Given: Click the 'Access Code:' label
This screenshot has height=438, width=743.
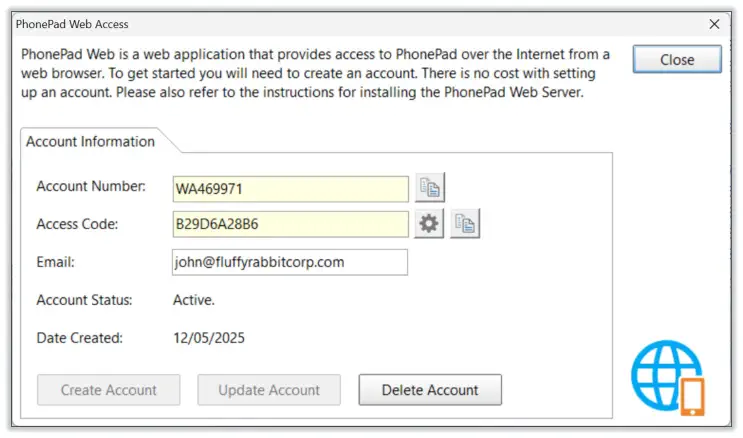Looking at the screenshot, I should click(77, 224).
